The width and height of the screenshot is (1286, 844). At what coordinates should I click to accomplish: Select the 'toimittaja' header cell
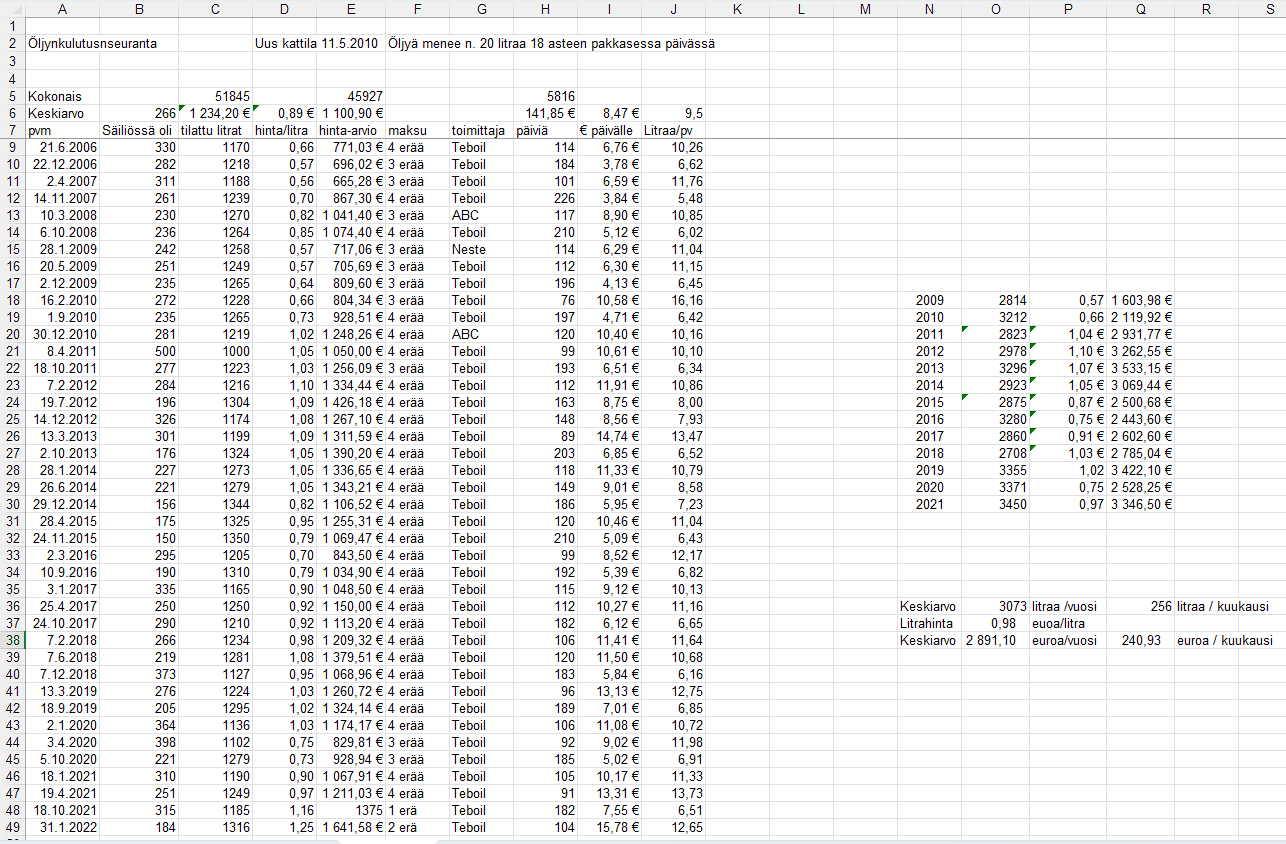pyautogui.click(x=481, y=130)
